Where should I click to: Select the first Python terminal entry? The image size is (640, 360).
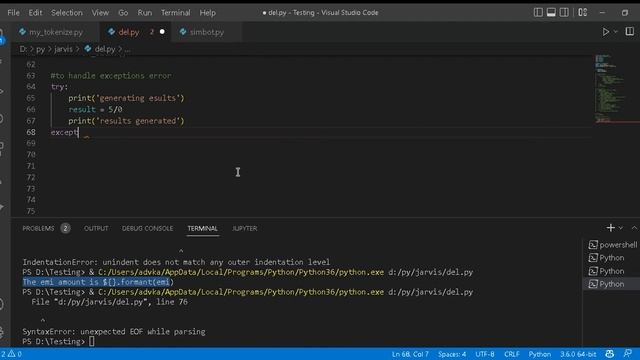(x=612, y=258)
